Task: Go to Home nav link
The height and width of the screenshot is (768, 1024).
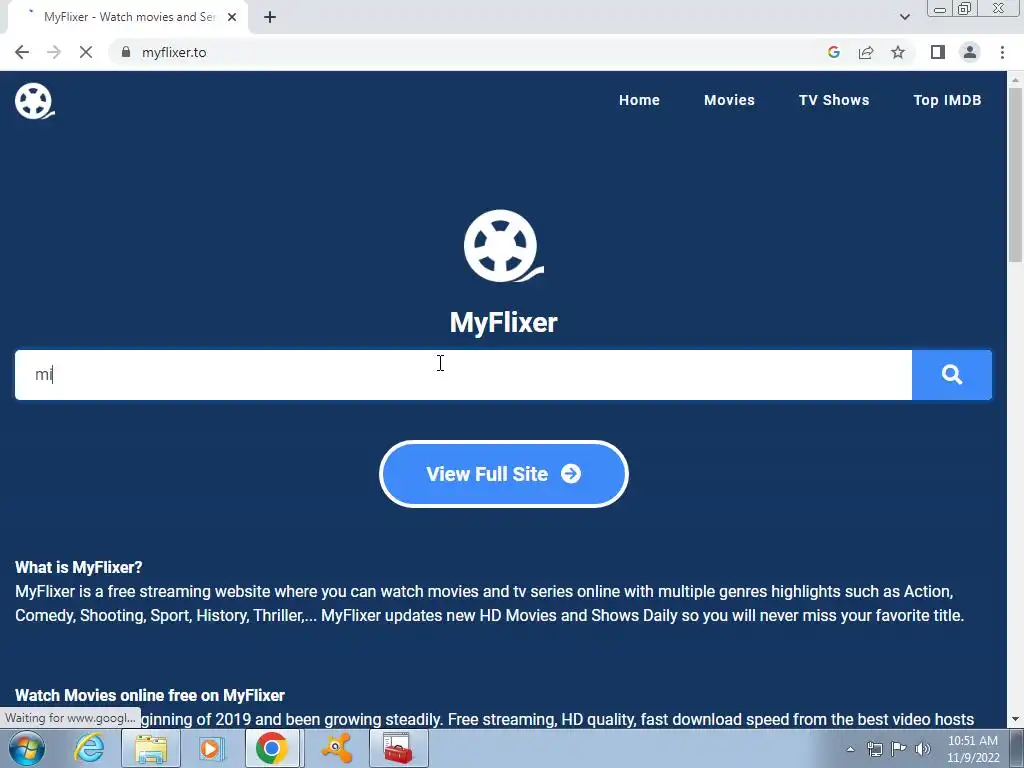Action: pos(639,100)
